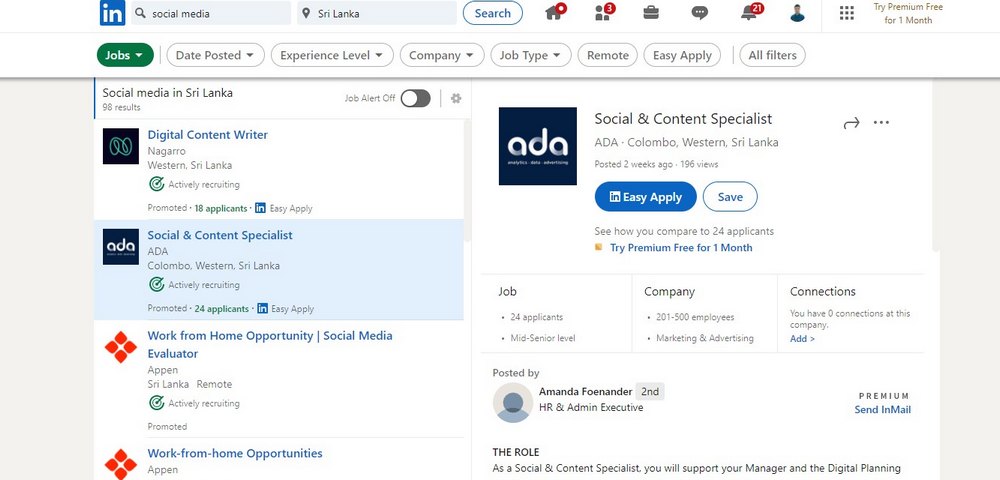Expand the Experience Level filter
This screenshot has width=1000, height=480.
(332, 55)
